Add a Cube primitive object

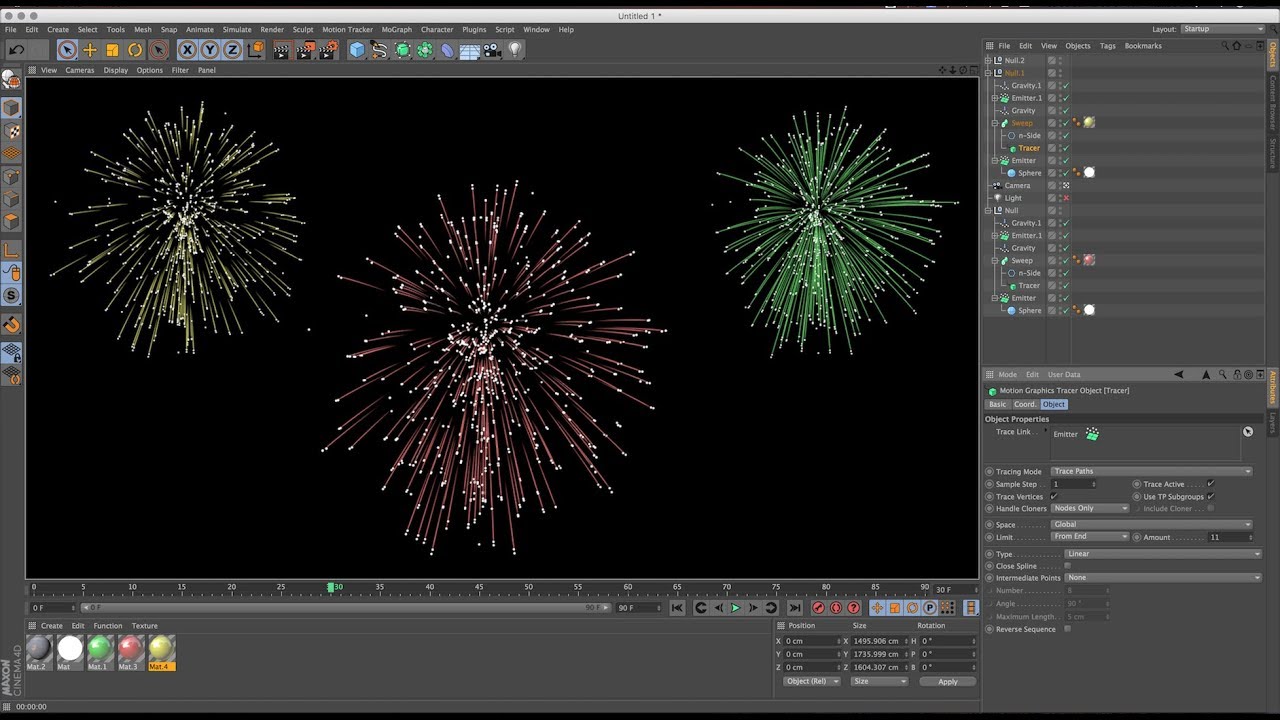point(357,50)
